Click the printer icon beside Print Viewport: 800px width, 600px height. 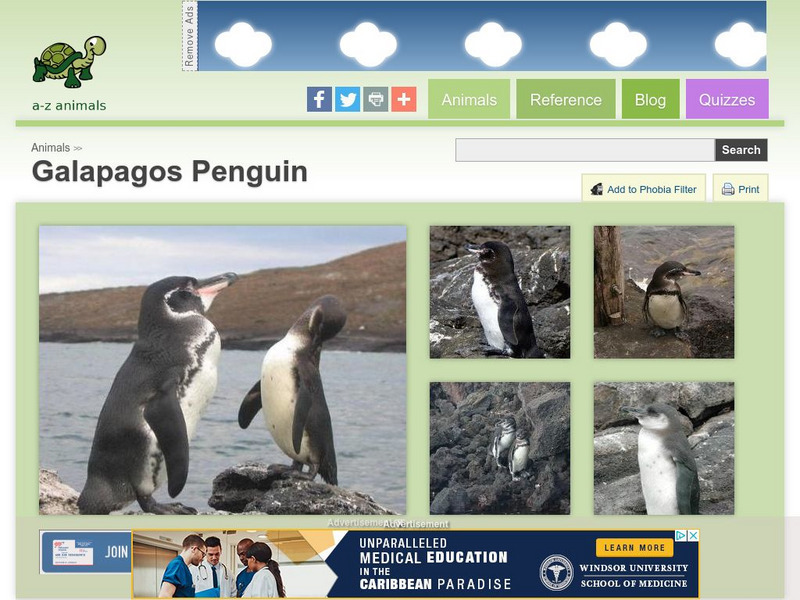coord(729,188)
